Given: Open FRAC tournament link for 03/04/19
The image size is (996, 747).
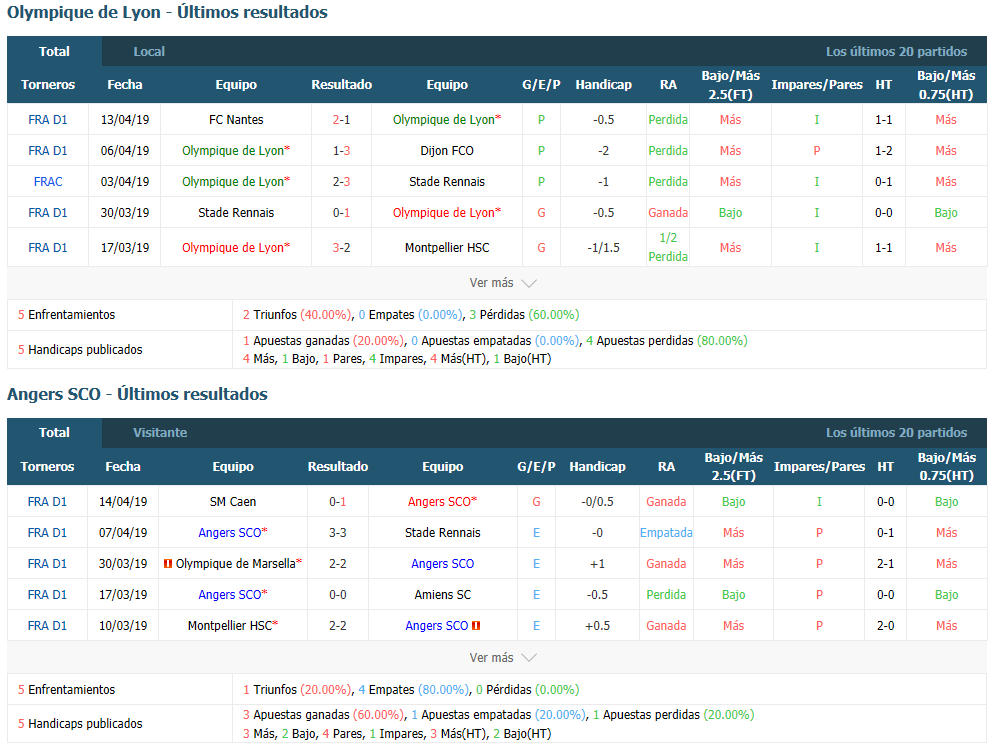Looking at the screenshot, I should tap(48, 182).
